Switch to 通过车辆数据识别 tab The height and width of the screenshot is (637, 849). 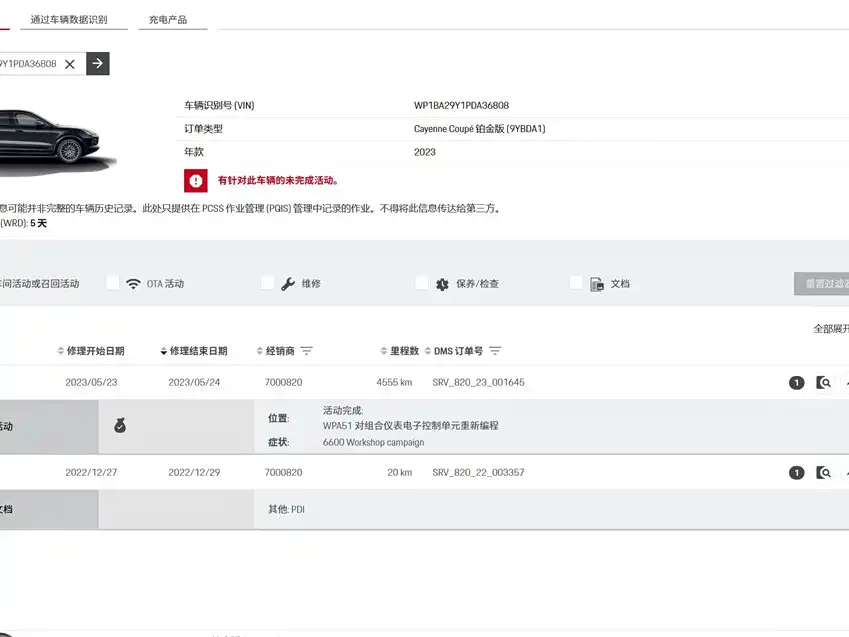click(x=69, y=20)
